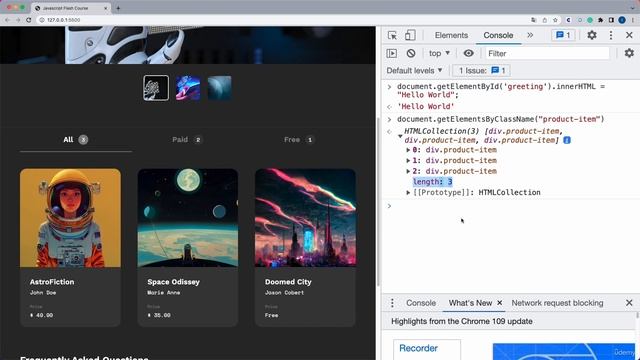640x360 pixels.
Task: Open the Doomed City product image
Action: click(x=305, y=218)
